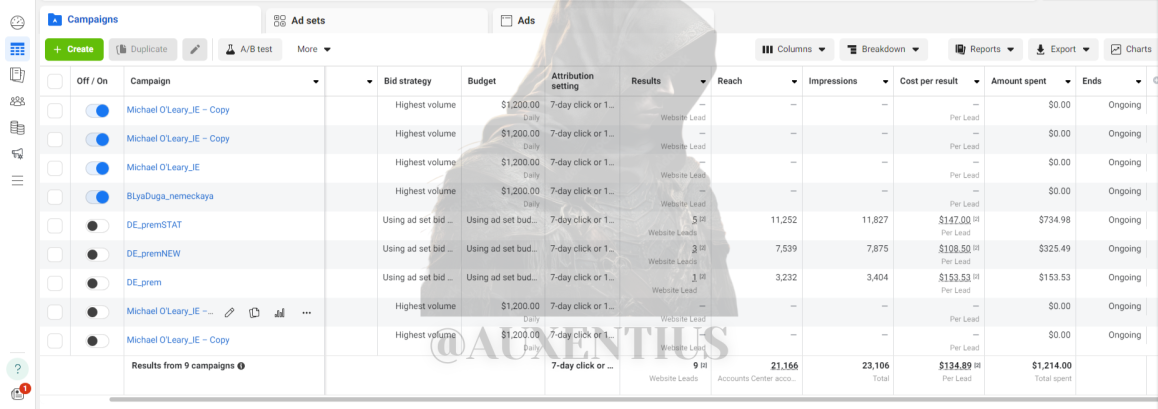Viewport: 1158px width, 409px height.
Task: Click the megaphone advertising icon in the sidebar
Action: [x=17, y=154]
